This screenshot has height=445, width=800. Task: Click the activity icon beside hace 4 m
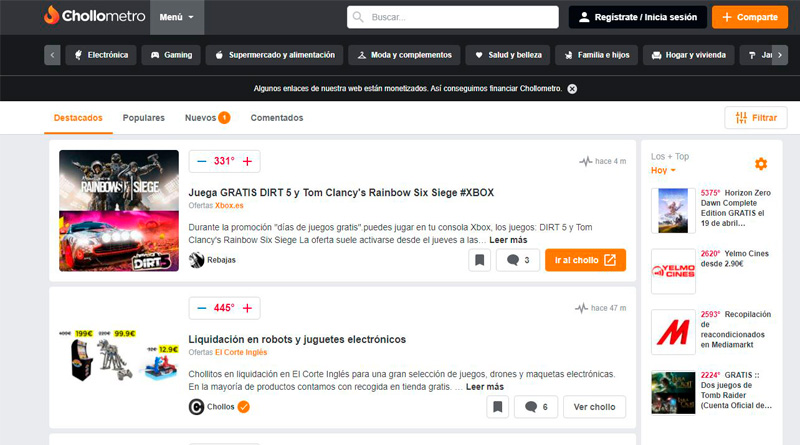[x=586, y=161]
